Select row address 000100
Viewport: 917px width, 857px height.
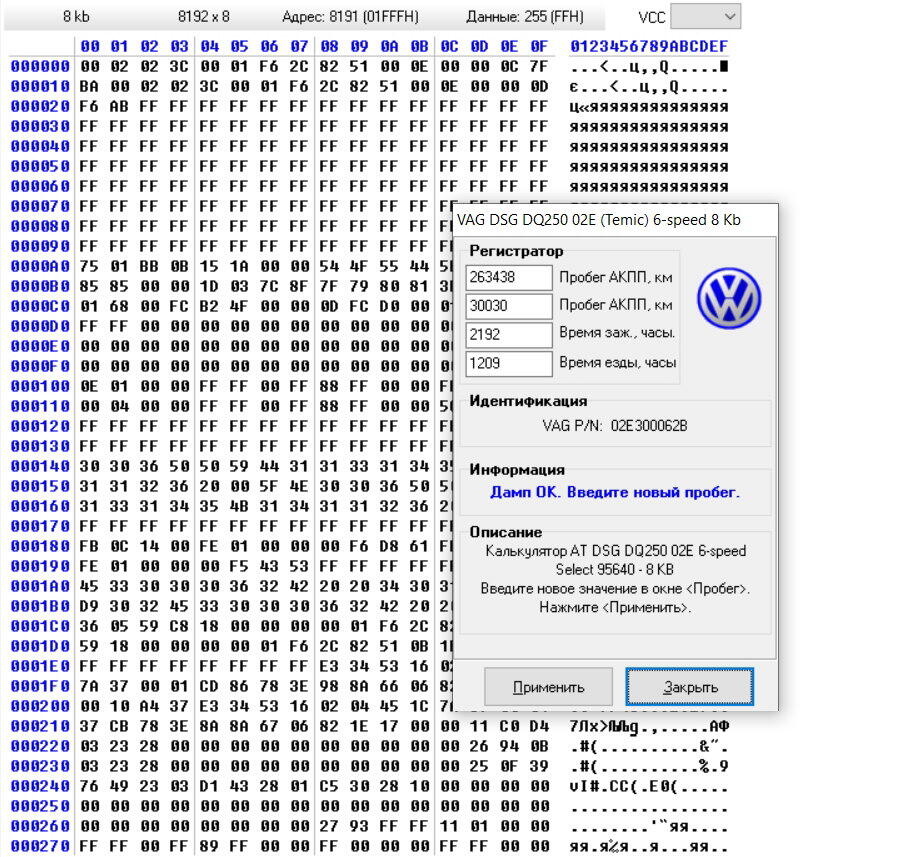(x=40, y=386)
